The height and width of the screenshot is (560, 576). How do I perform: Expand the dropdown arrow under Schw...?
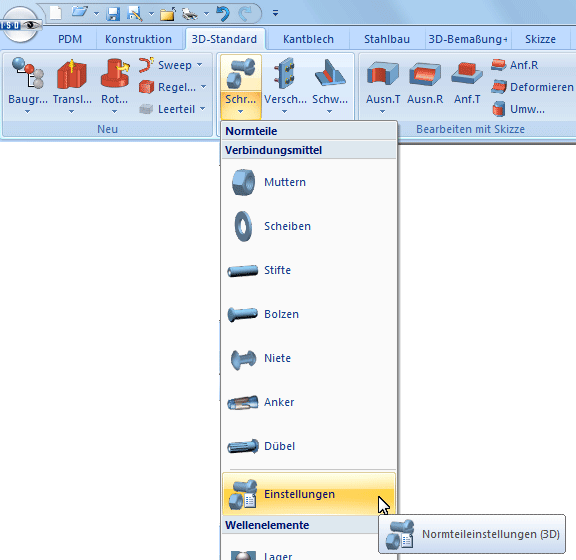pos(329,111)
